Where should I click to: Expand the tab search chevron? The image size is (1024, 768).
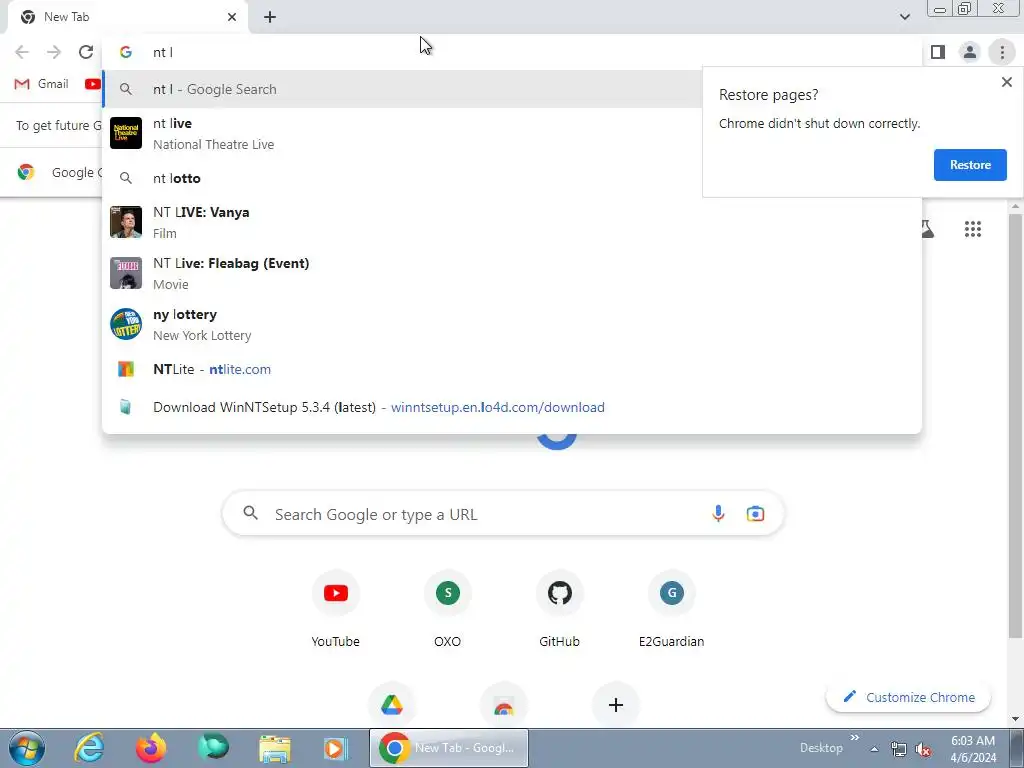(904, 17)
